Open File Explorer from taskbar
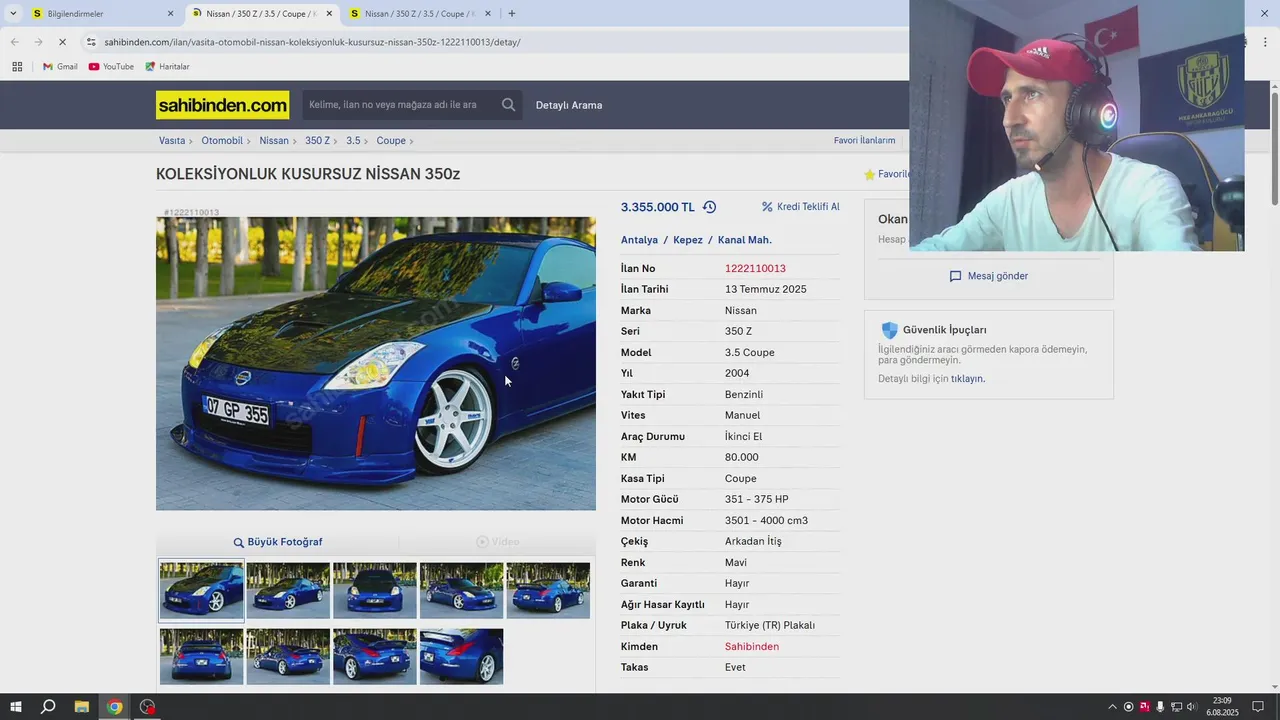Image resolution: width=1280 pixels, height=720 pixels. pos(82,707)
